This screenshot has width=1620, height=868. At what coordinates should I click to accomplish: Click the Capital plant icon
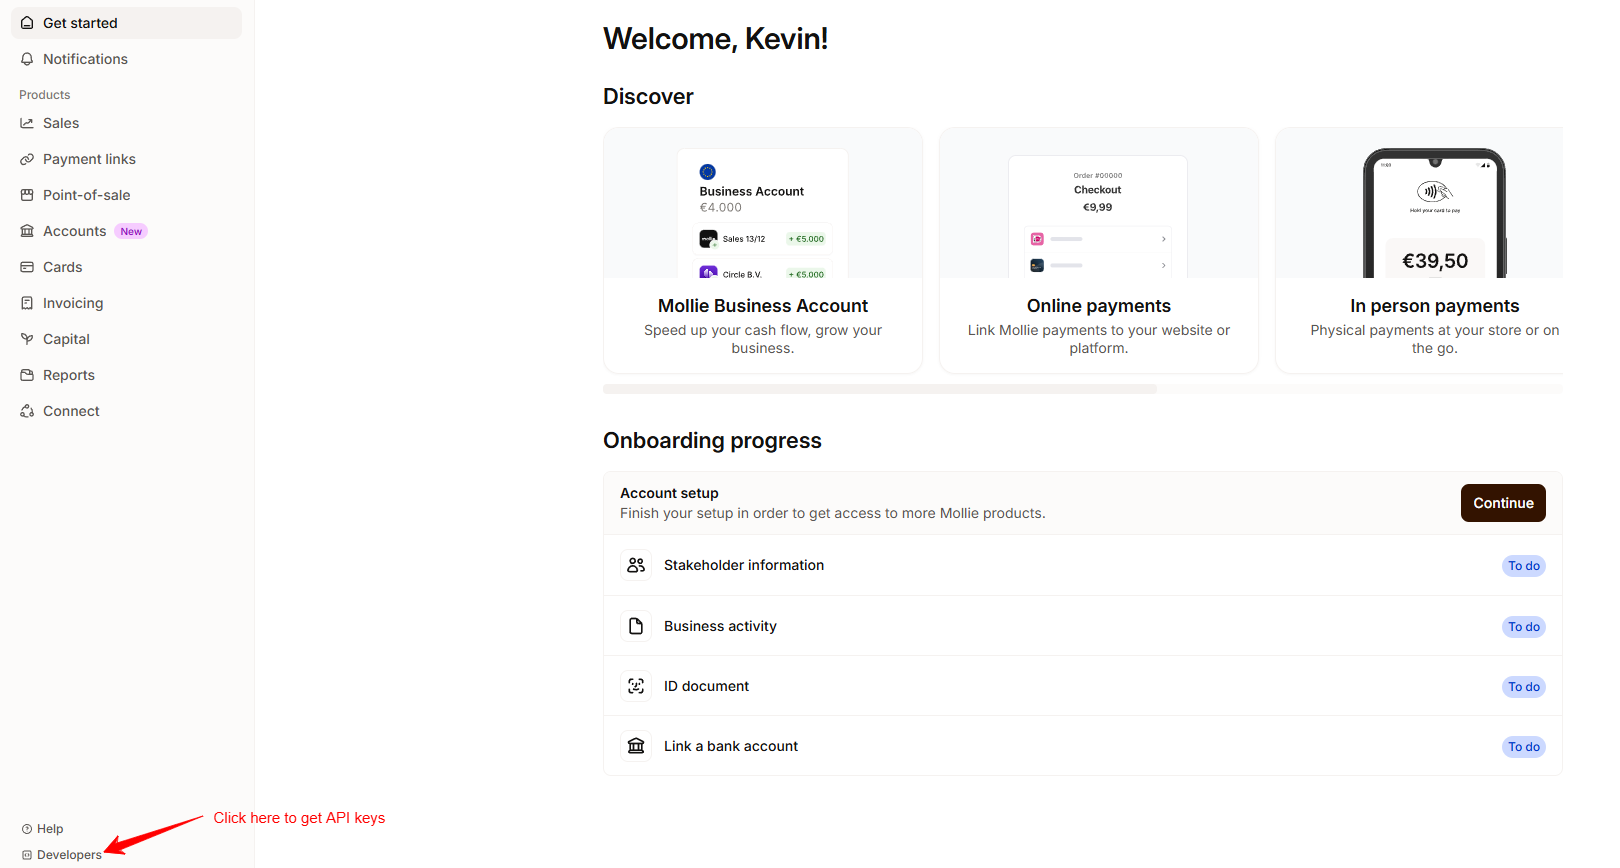(27, 339)
